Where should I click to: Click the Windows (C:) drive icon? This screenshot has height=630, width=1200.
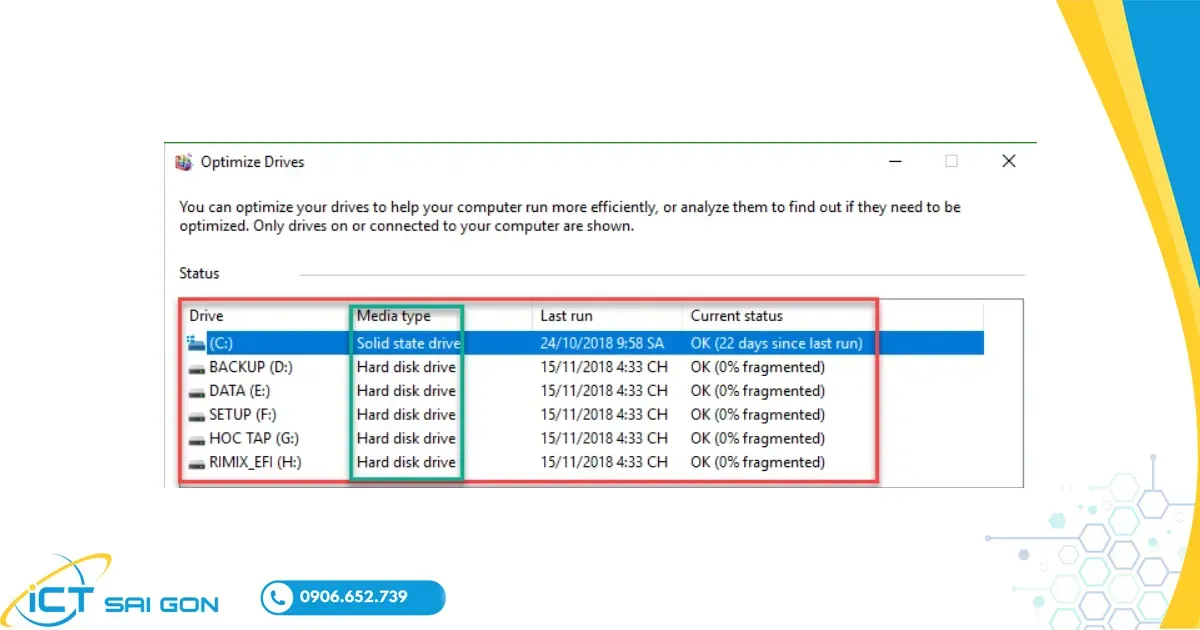pyautogui.click(x=195, y=343)
